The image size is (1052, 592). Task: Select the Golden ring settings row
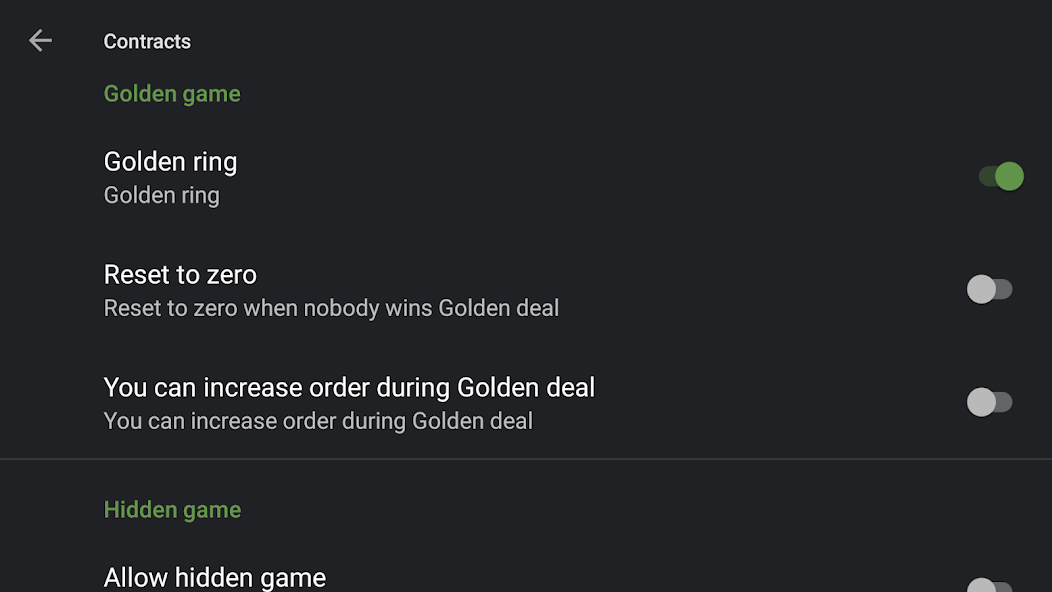(x=400, y=176)
